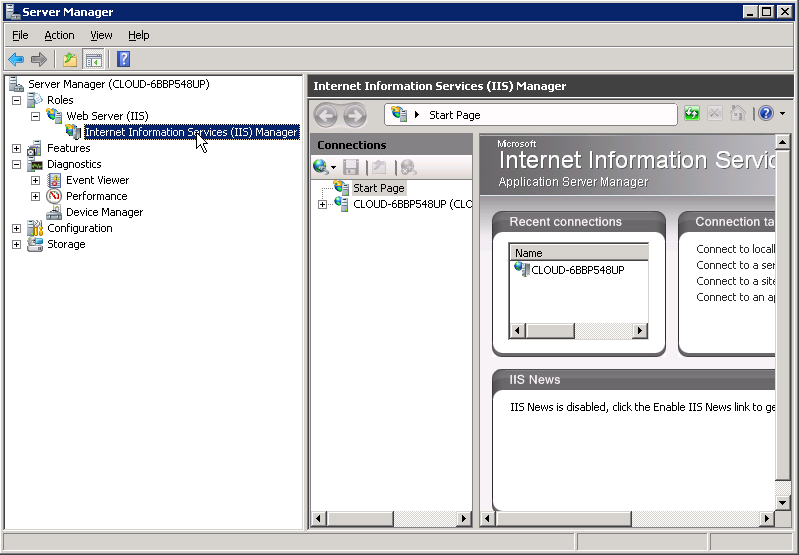Screen dimensions: 799x555
Task: Click 'Connect to locall' link
Action: click(x=735, y=249)
